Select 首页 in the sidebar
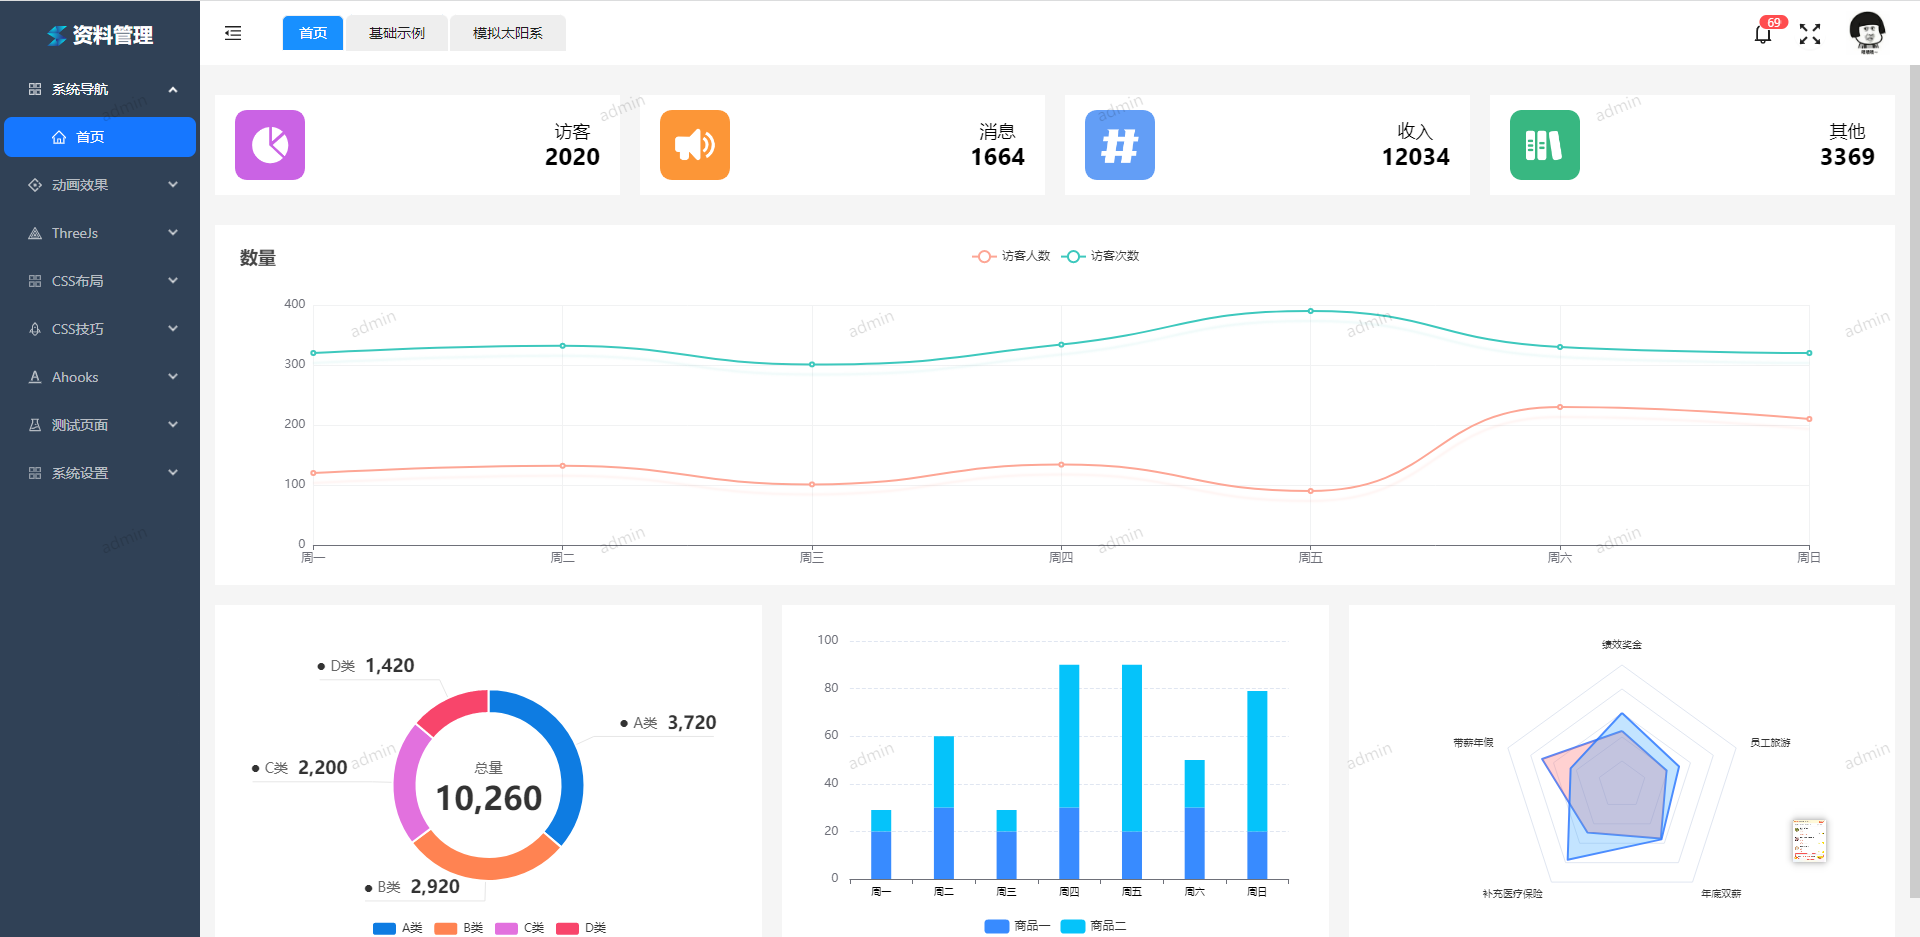The width and height of the screenshot is (1920, 937). [100, 137]
